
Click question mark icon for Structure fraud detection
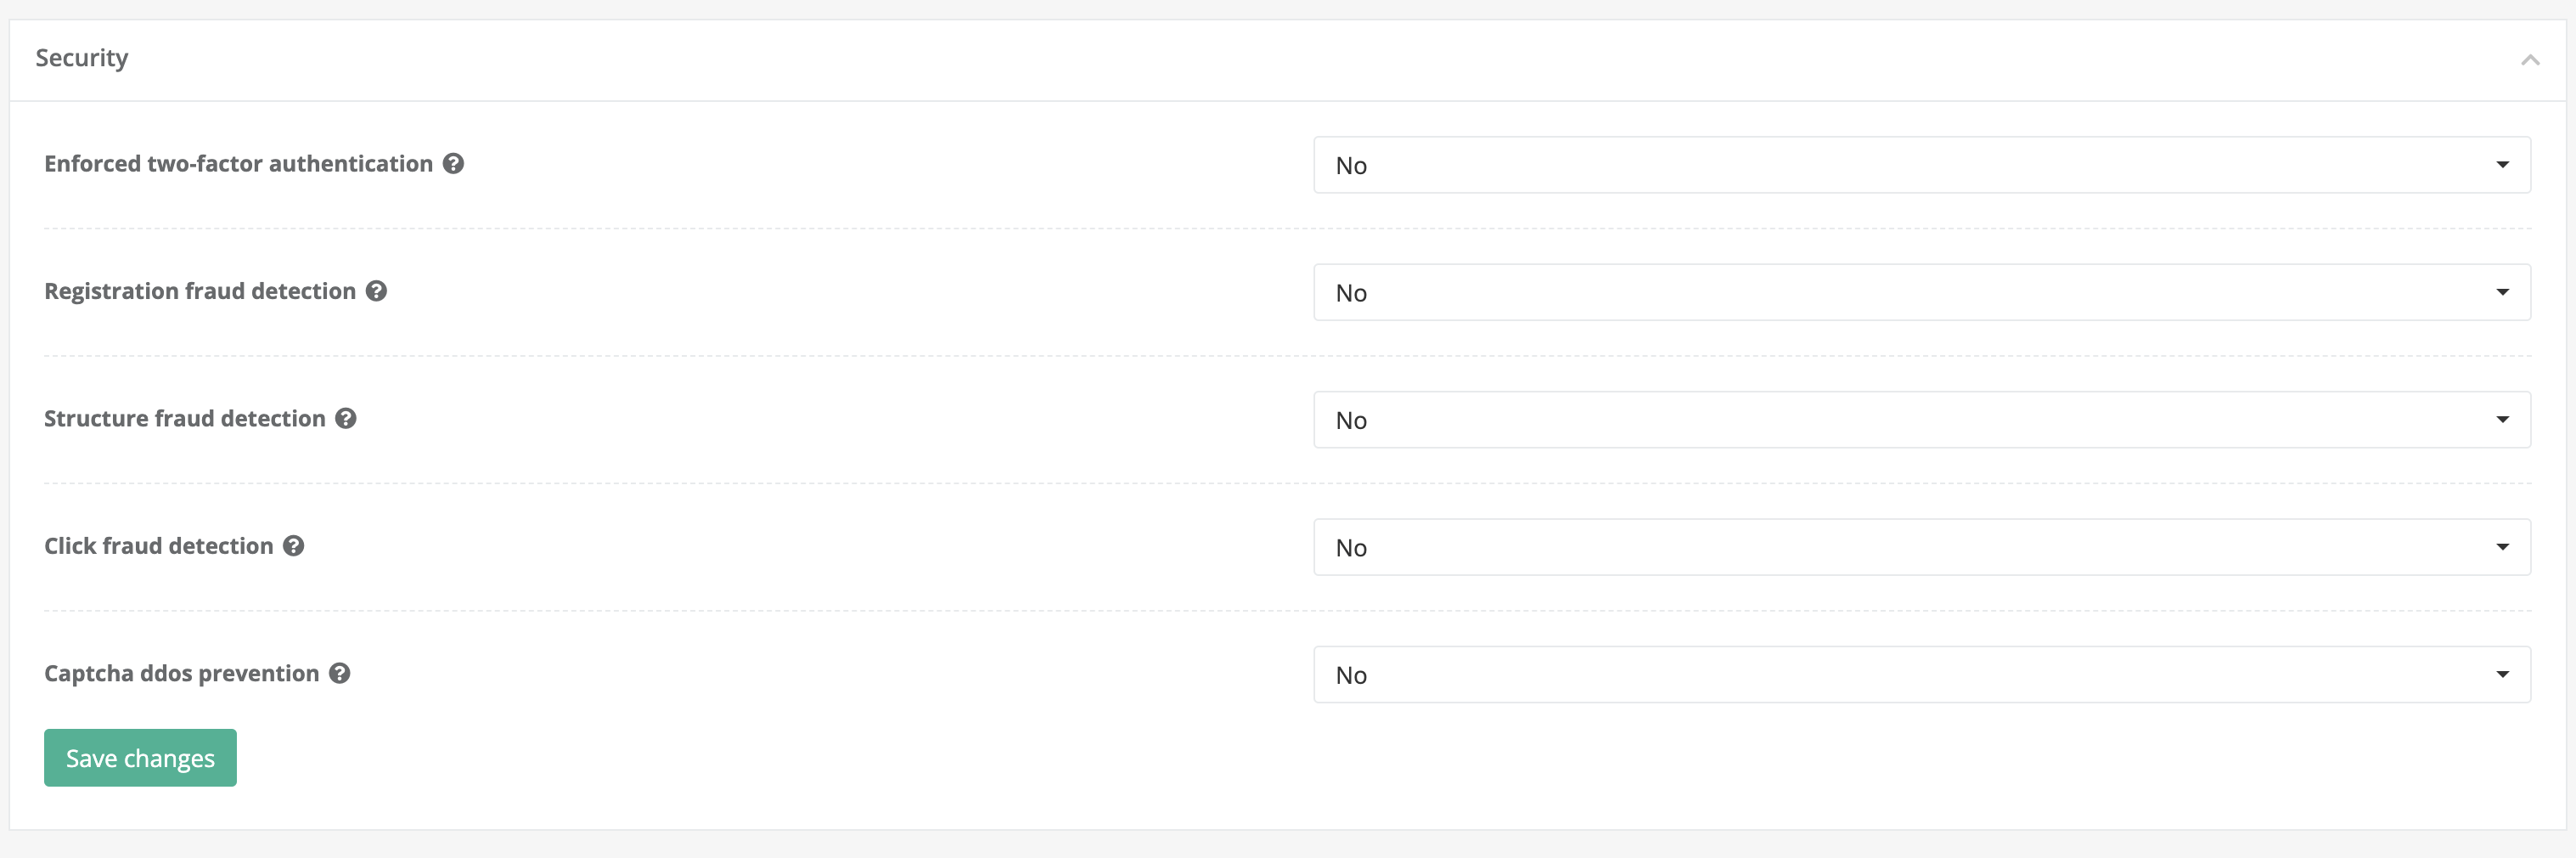pos(346,418)
